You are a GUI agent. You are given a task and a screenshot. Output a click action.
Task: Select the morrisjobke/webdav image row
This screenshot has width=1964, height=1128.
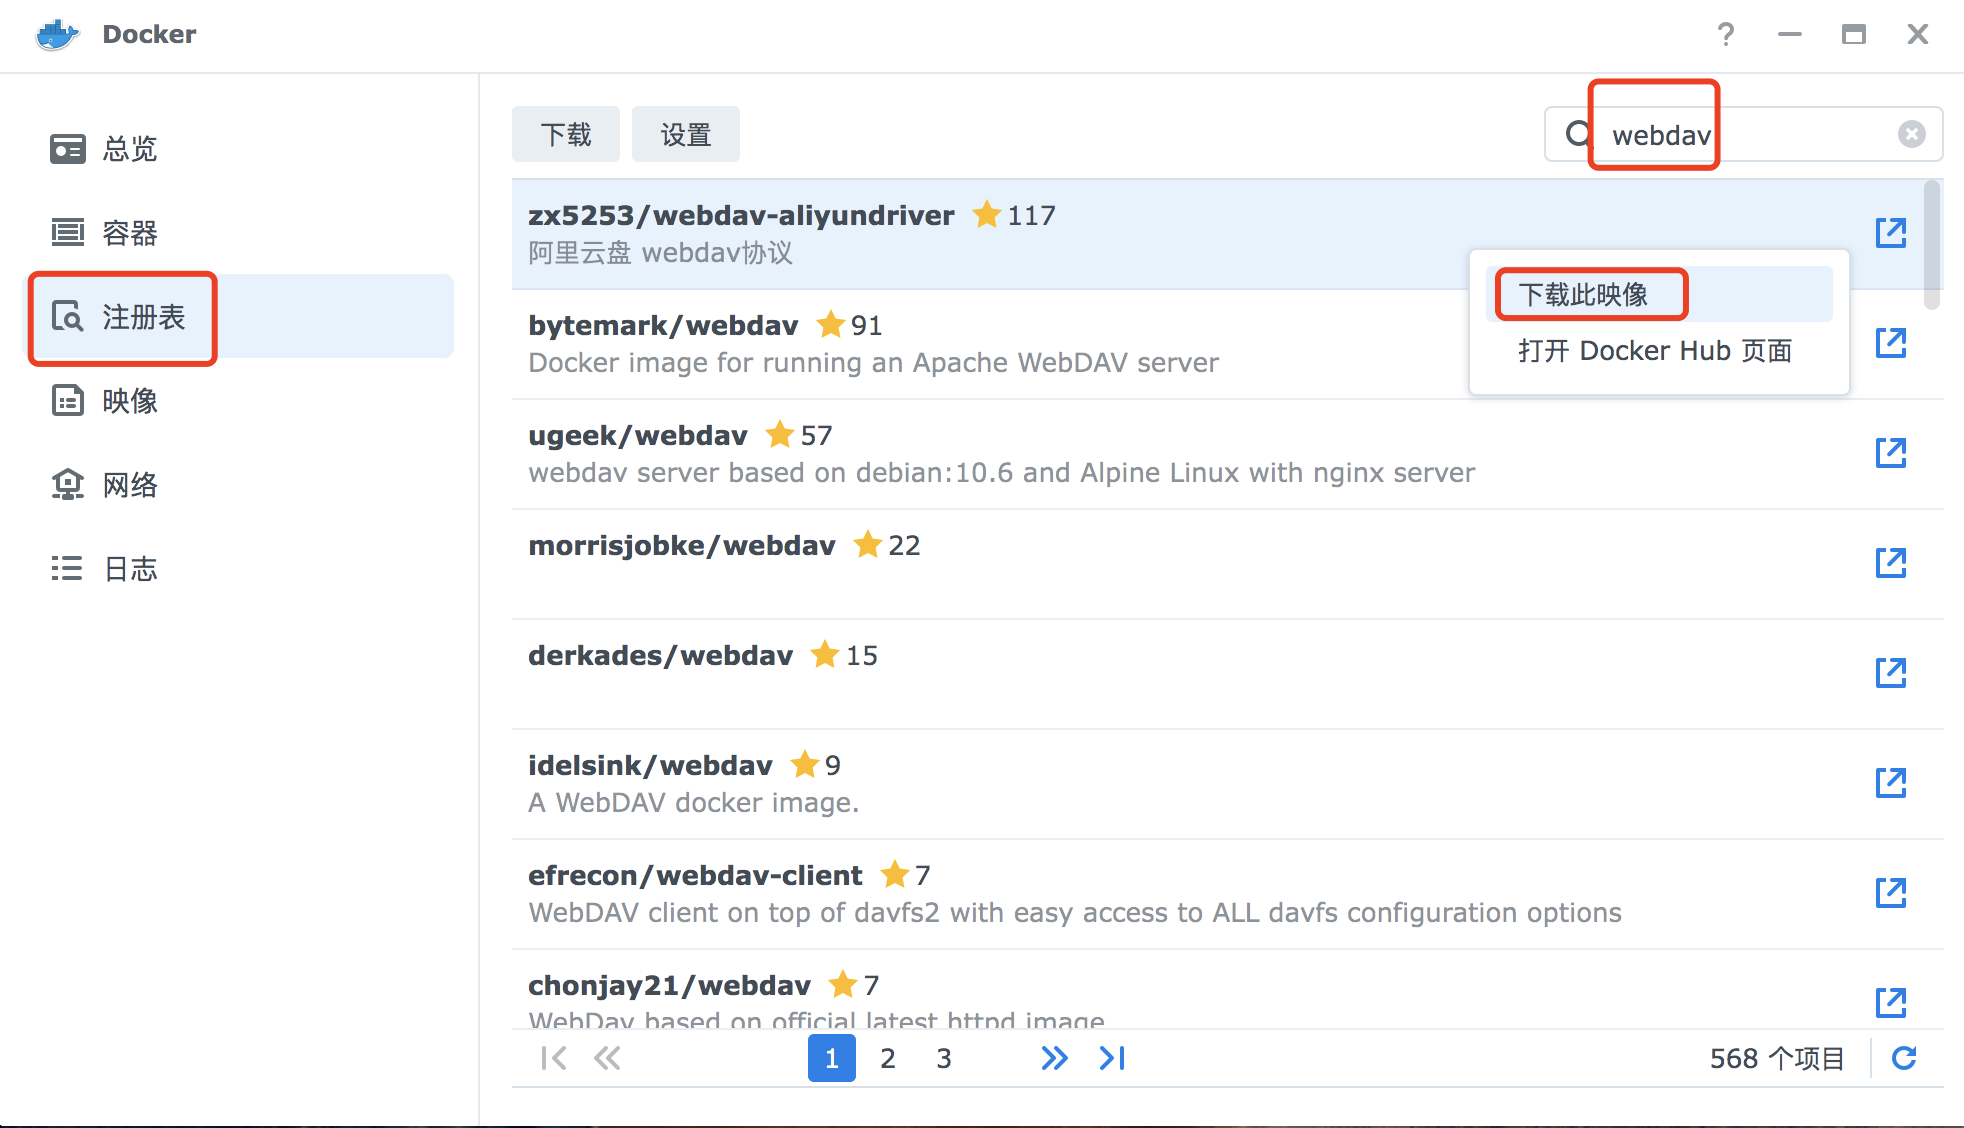tap(1228, 564)
